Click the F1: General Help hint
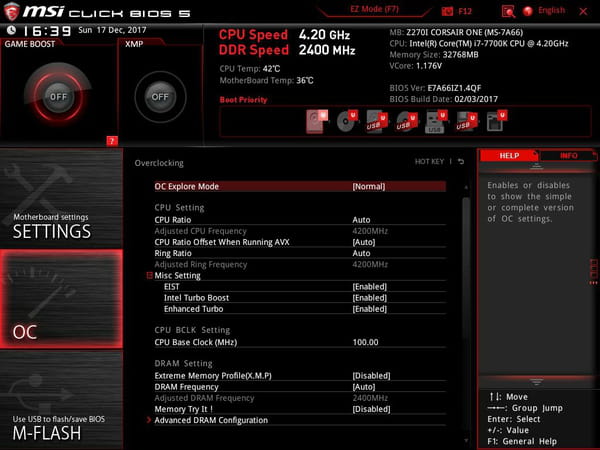600x450 pixels. pyautogui.click(x=522, y=442)
